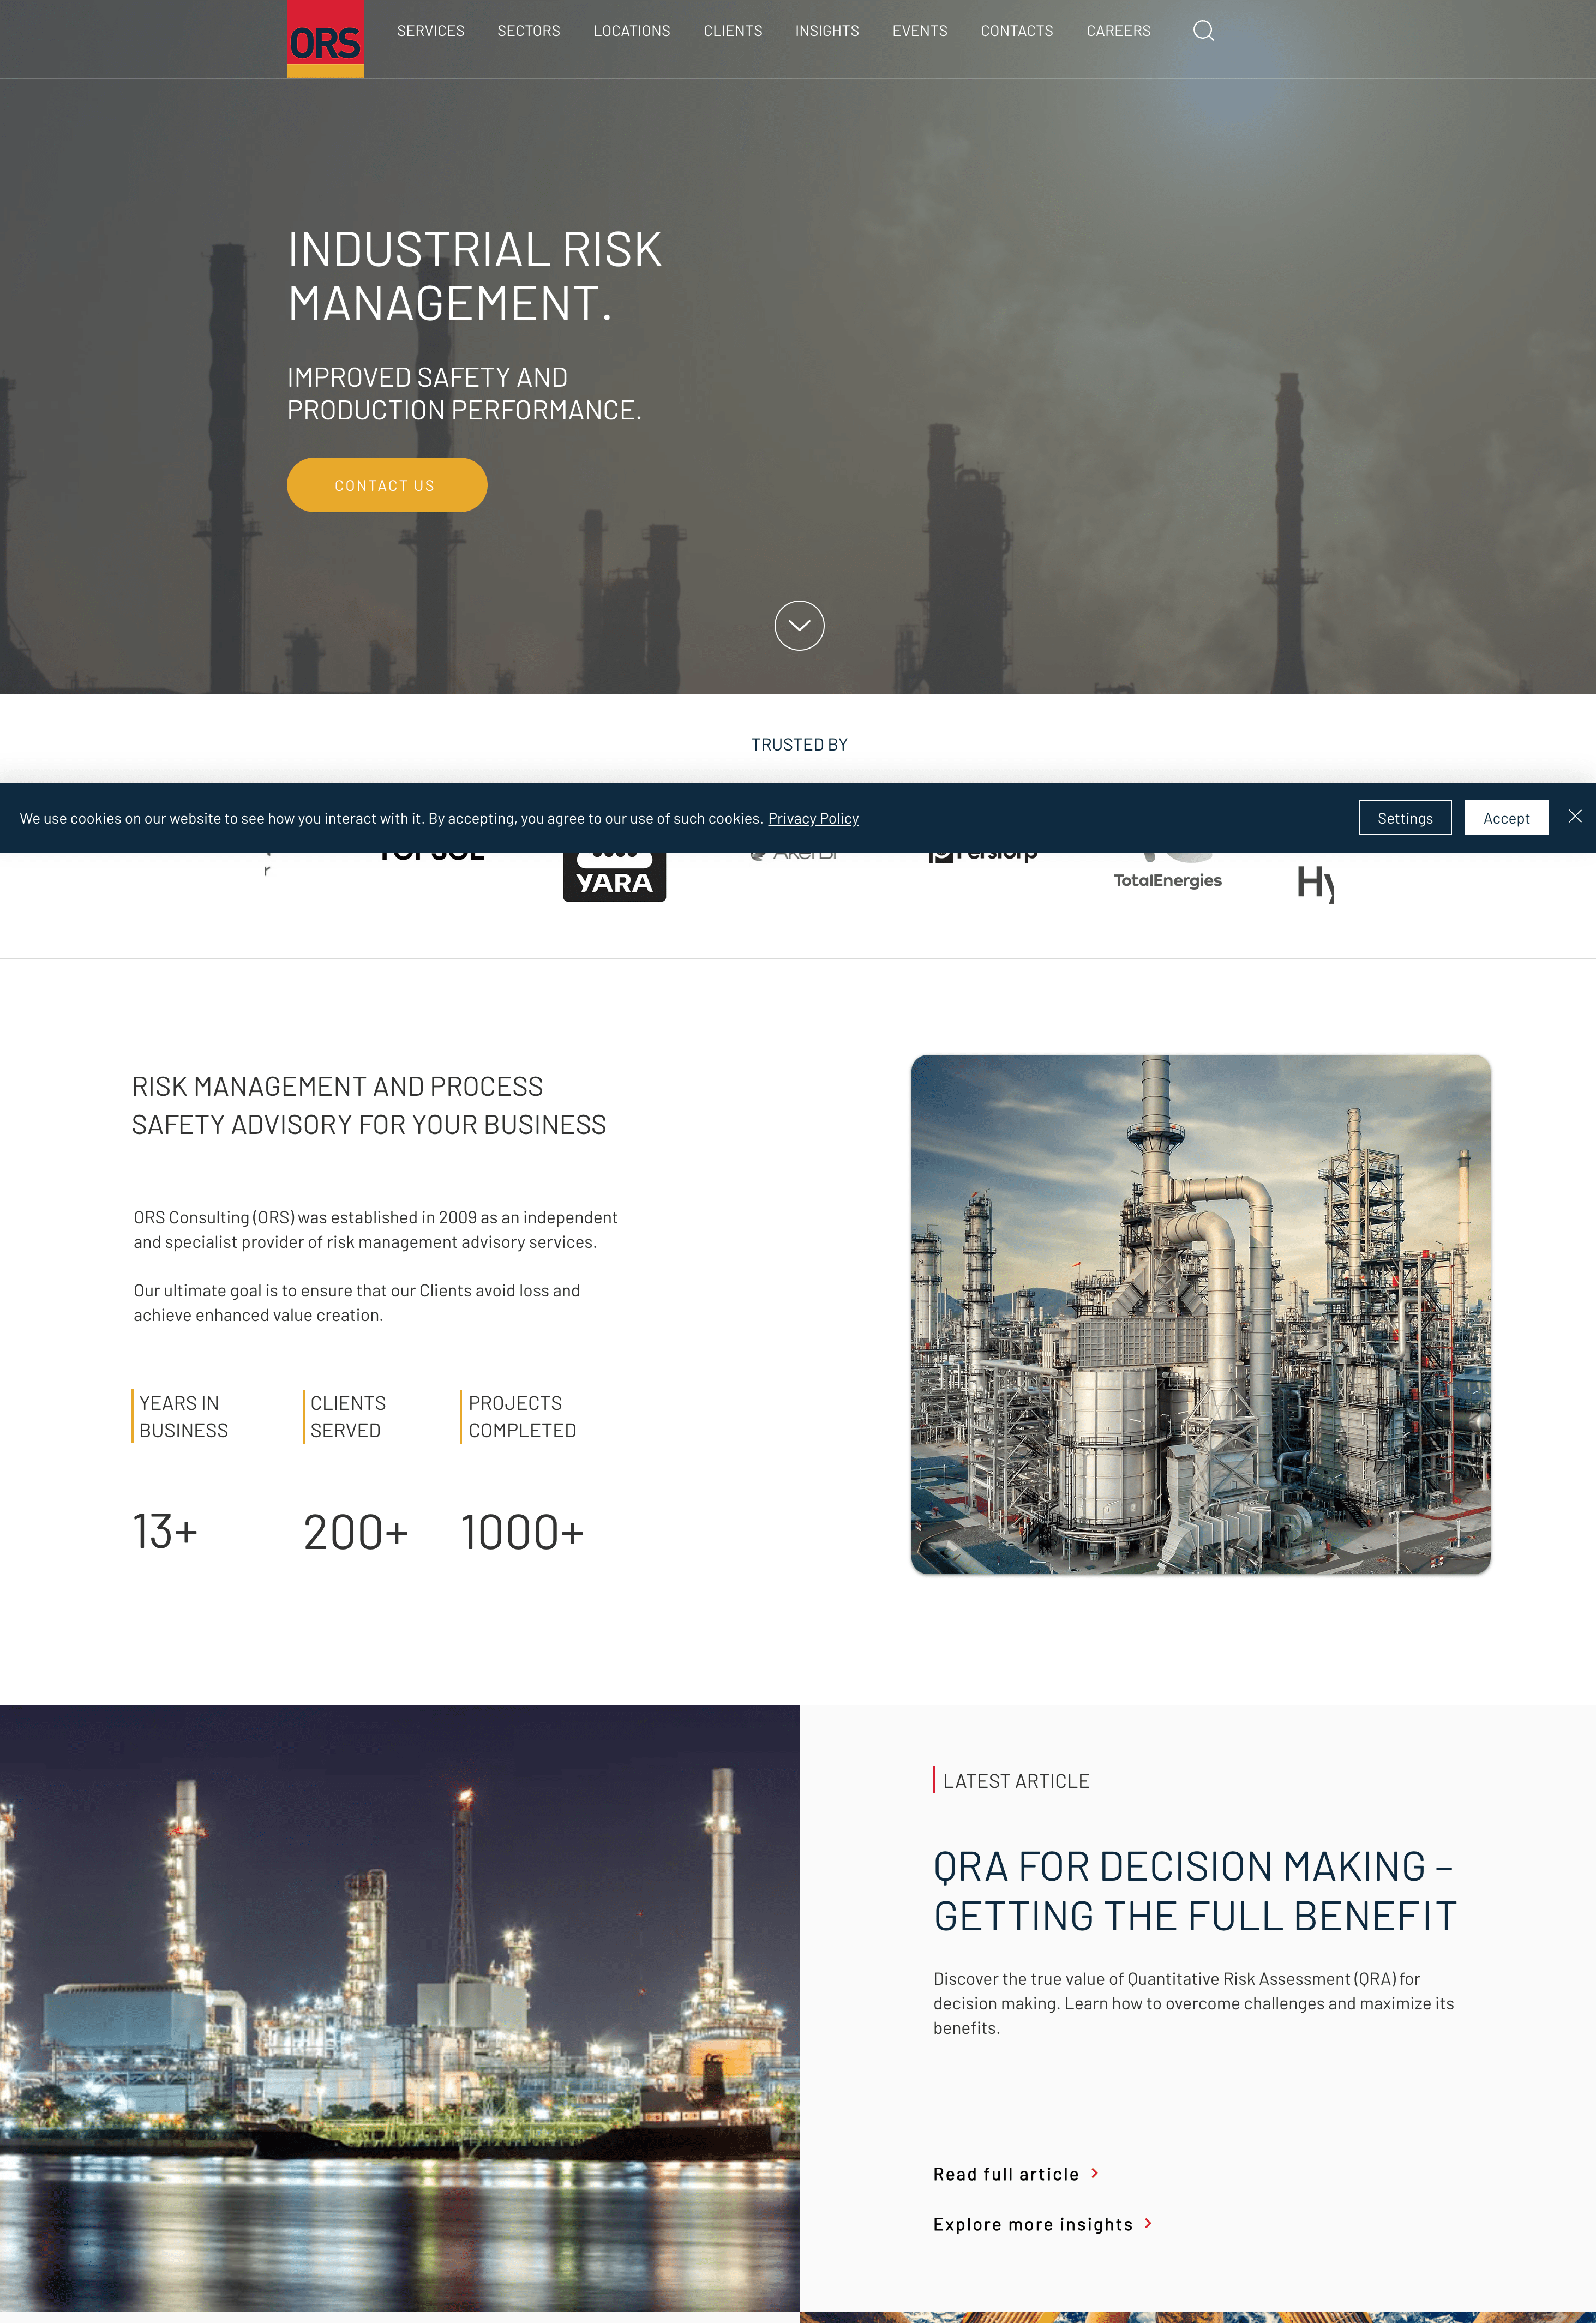Click arrow beside Read full article
Viewport: 1596px width, 2323px height.
coord(1095,2173)
